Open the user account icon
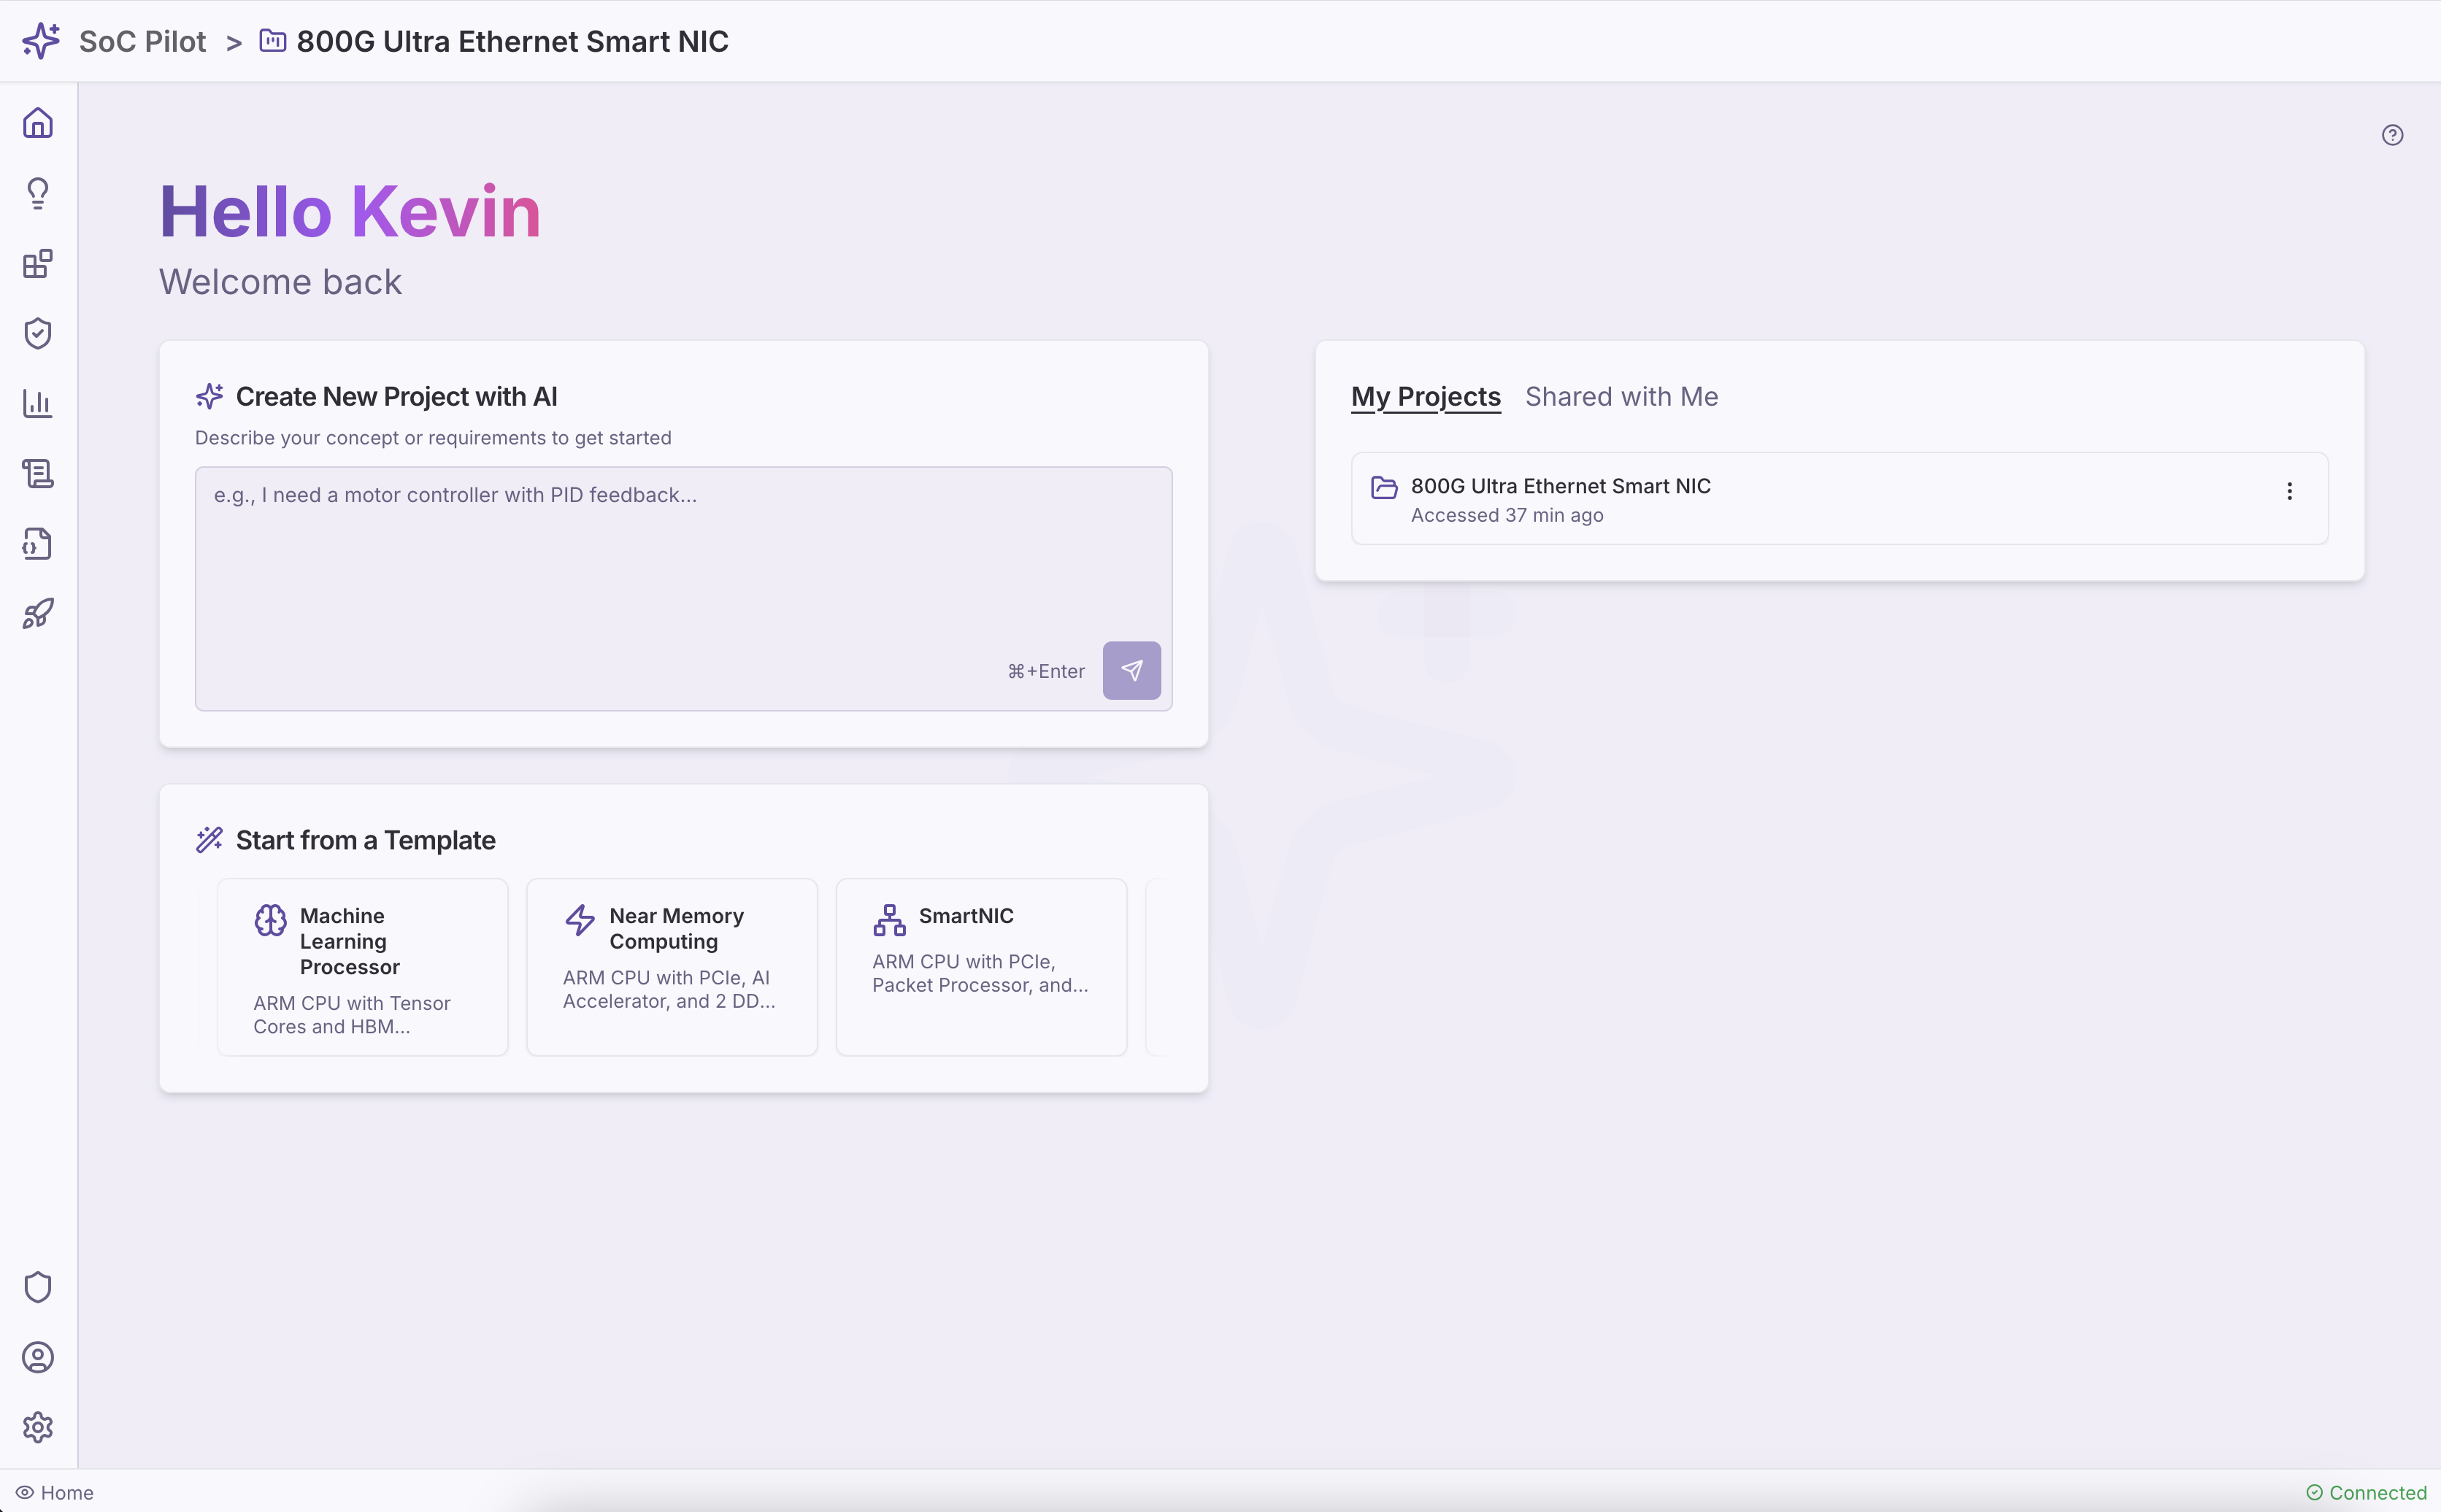 38,1357
